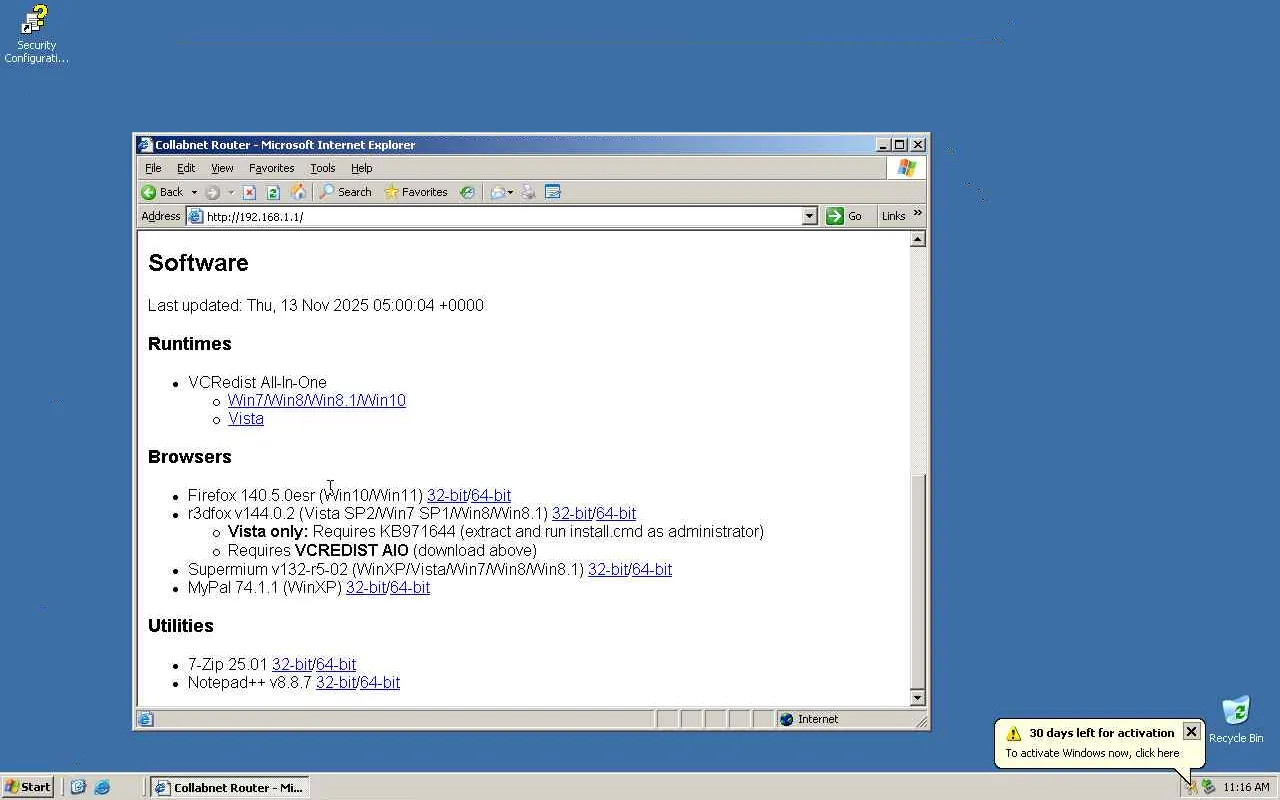Launch Internet Explorer from quick launch
The image size is (1280, 800).
pos(102,787)
